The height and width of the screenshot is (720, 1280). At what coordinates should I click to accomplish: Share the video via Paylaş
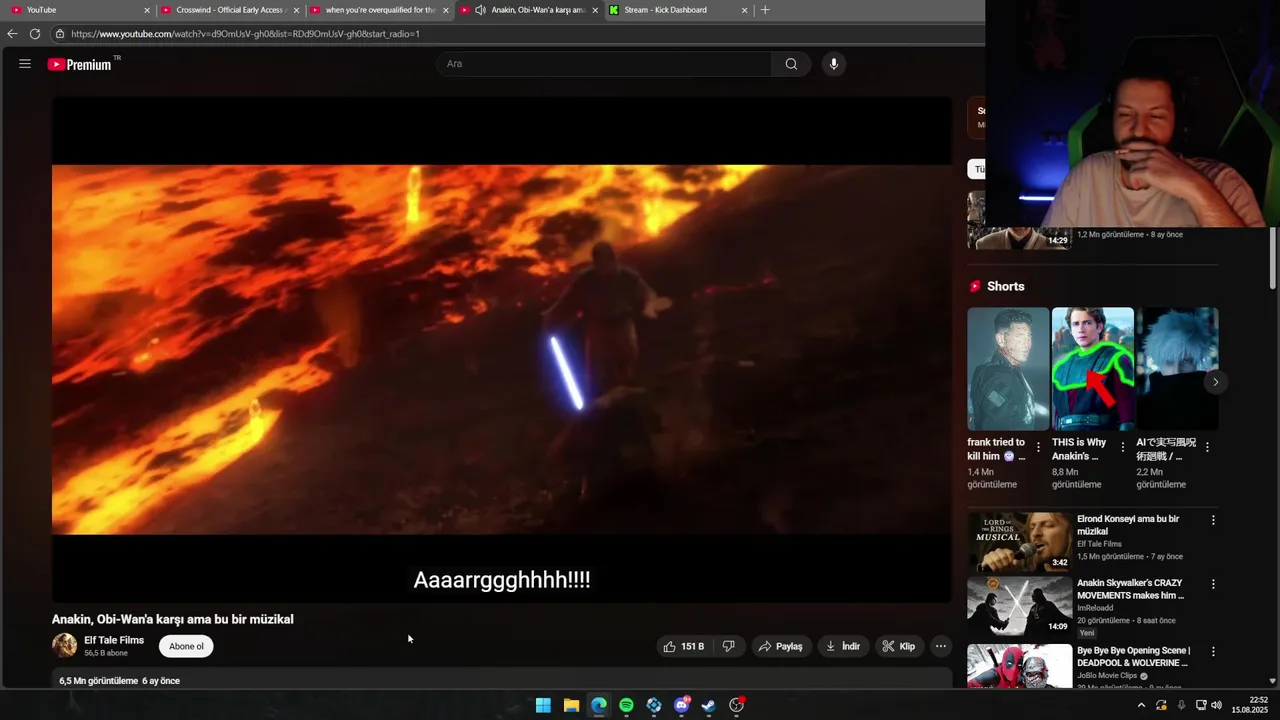[780, 647]
